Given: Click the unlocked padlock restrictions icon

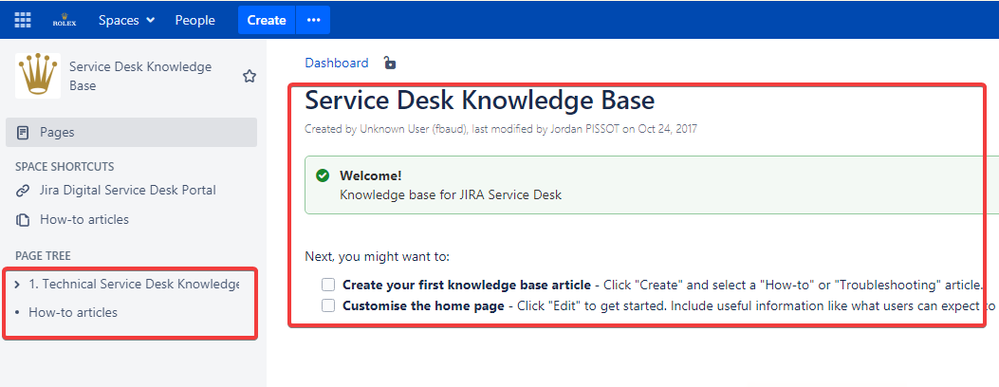Looking at the screenshot, I should point(389,62).
